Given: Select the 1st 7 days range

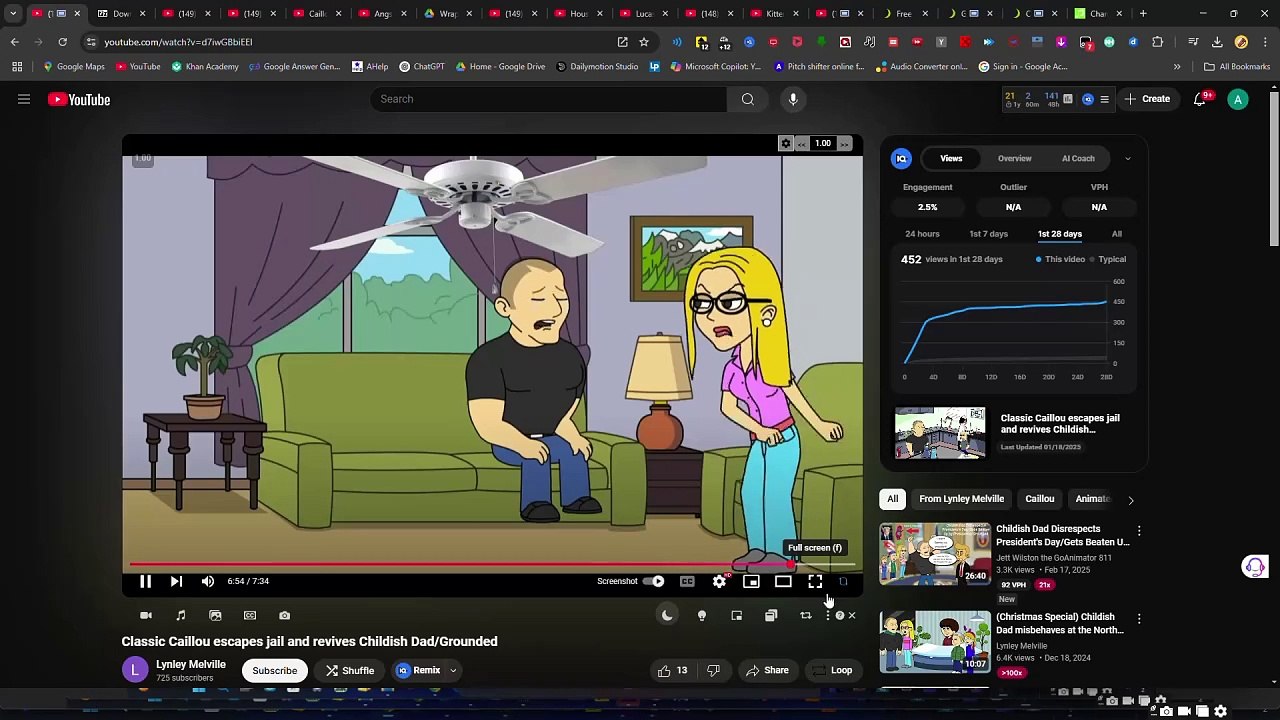Looking at the screenshot, I should pyautogui.click(x=988, y=234).
